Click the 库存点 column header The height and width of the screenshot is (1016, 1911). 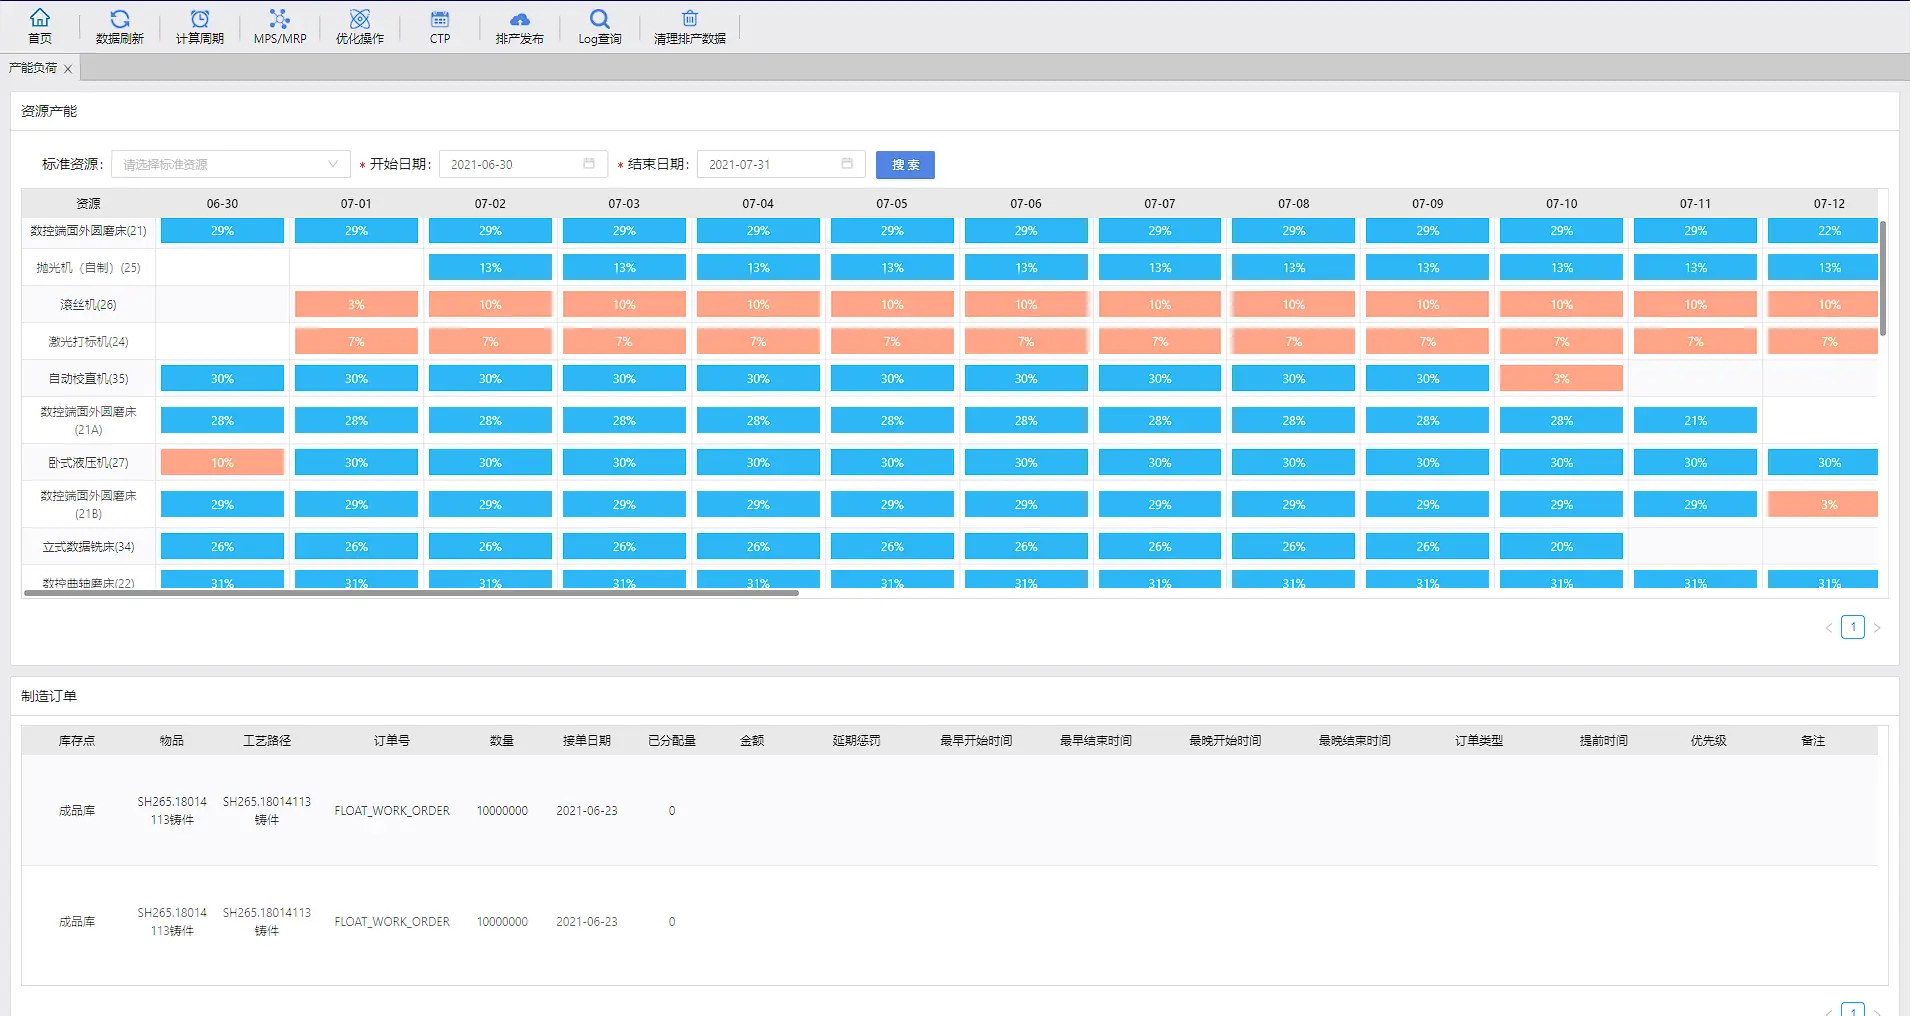(77, 741)
